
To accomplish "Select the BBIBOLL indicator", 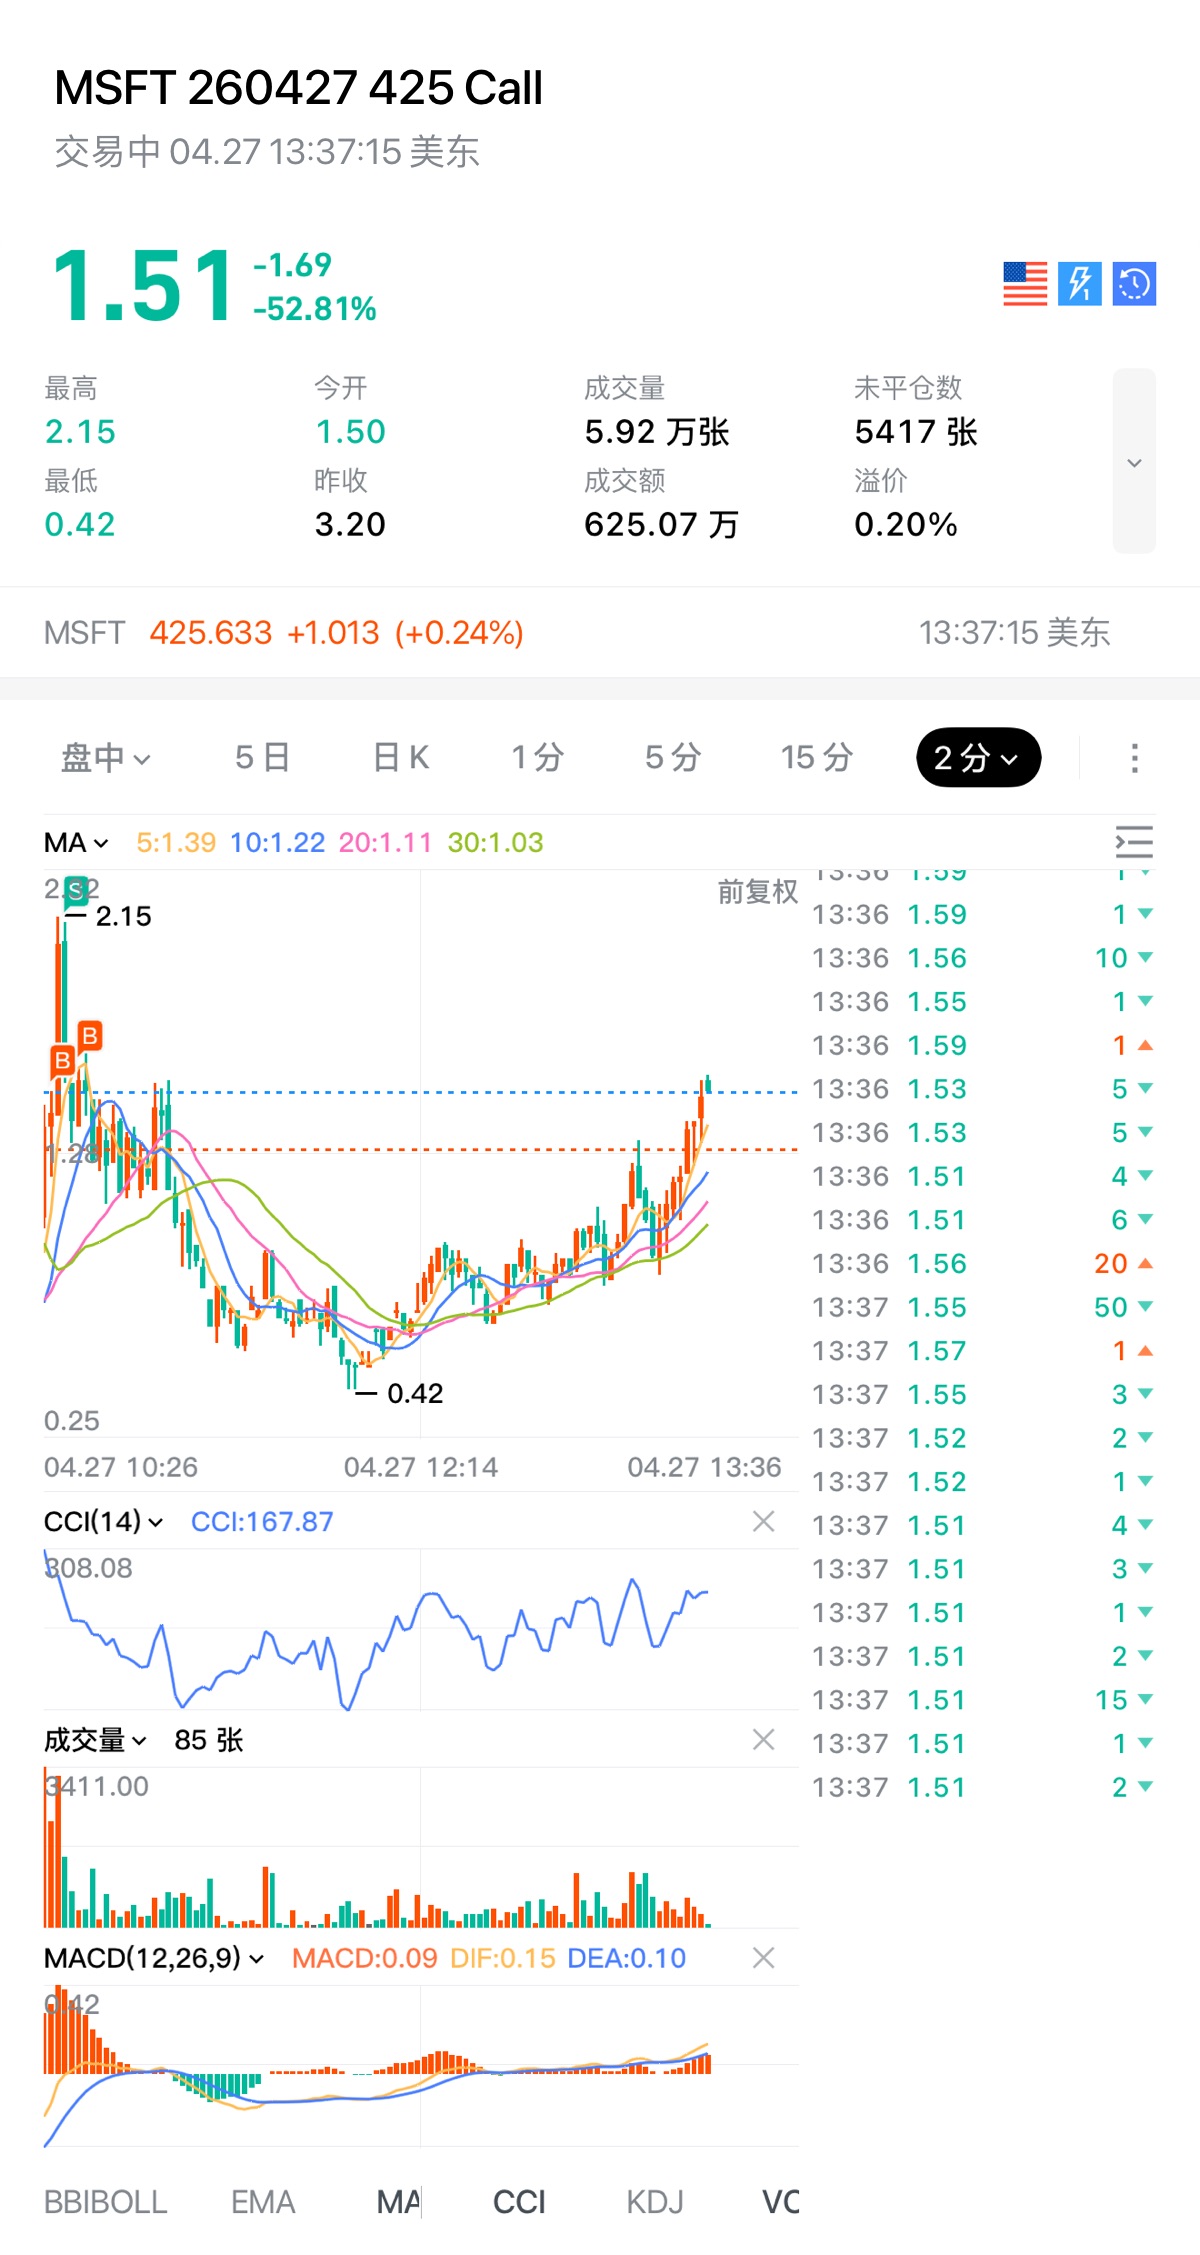I will [x=105, y=2202].
